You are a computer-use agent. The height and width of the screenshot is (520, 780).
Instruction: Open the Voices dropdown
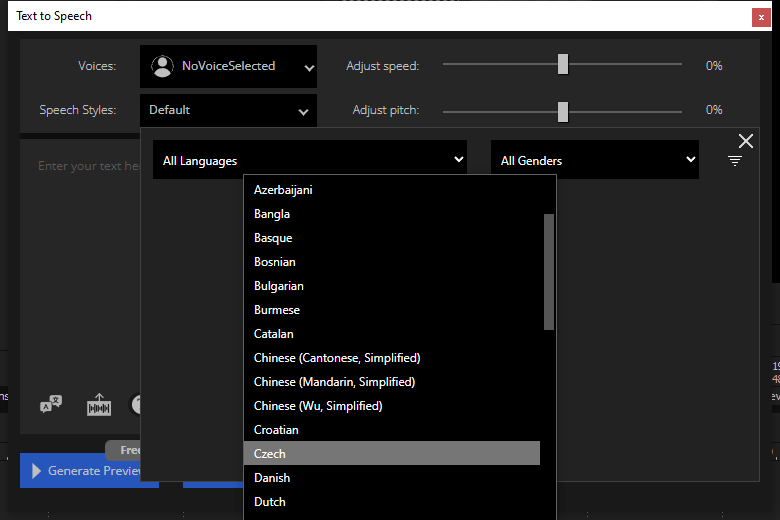pyautogui.click(x=228, y=66)
